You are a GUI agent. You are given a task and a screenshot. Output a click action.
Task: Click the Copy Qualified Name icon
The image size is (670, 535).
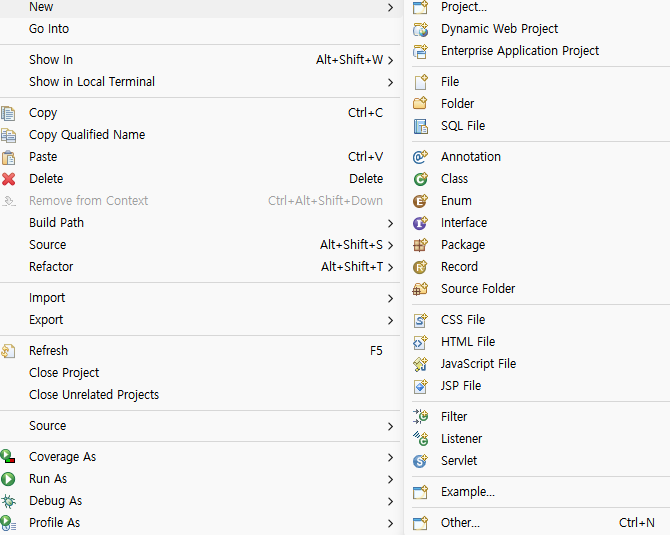[x=9, y=135]
